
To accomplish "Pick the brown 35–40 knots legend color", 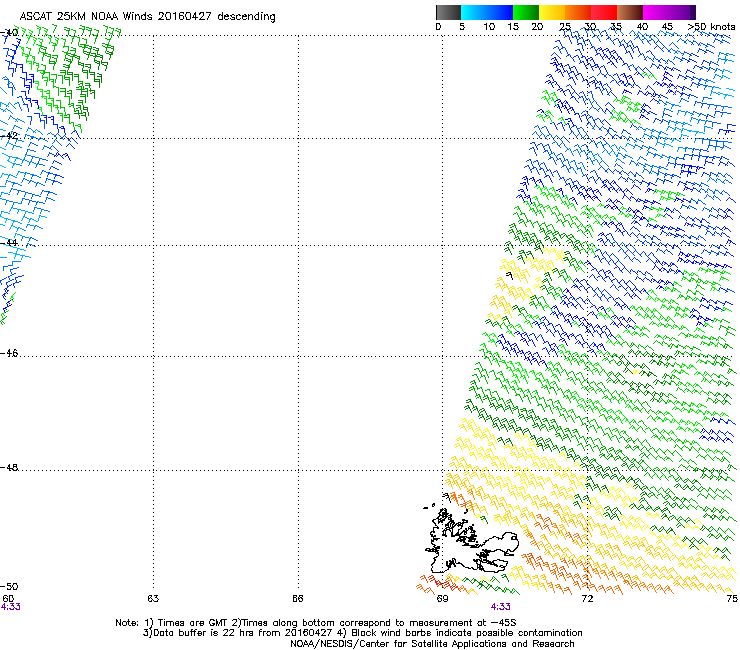I will pos(630,12).
